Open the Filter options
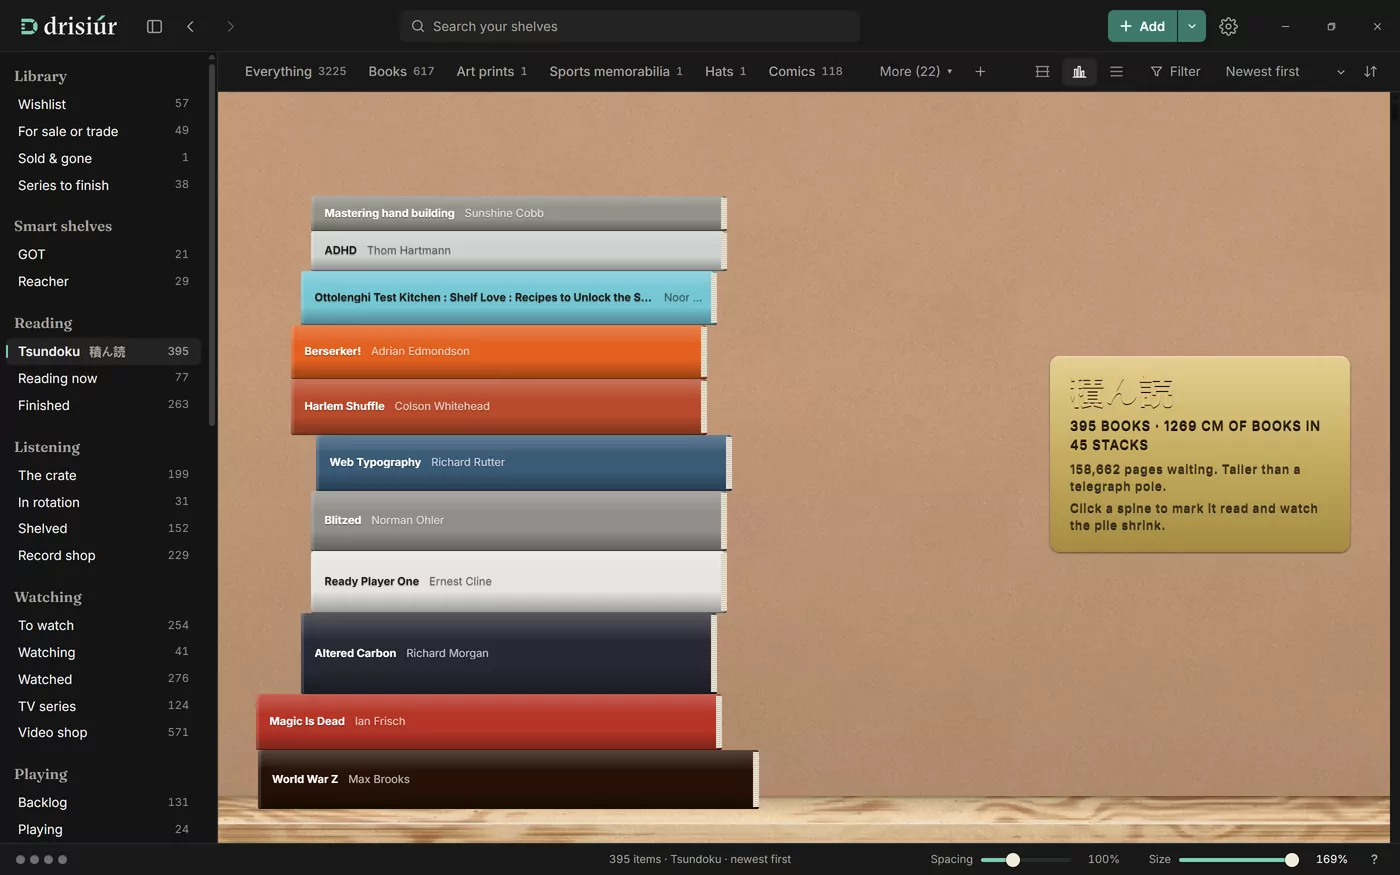The height and width of the screenshot is (875, 1400). point(1175,72)
